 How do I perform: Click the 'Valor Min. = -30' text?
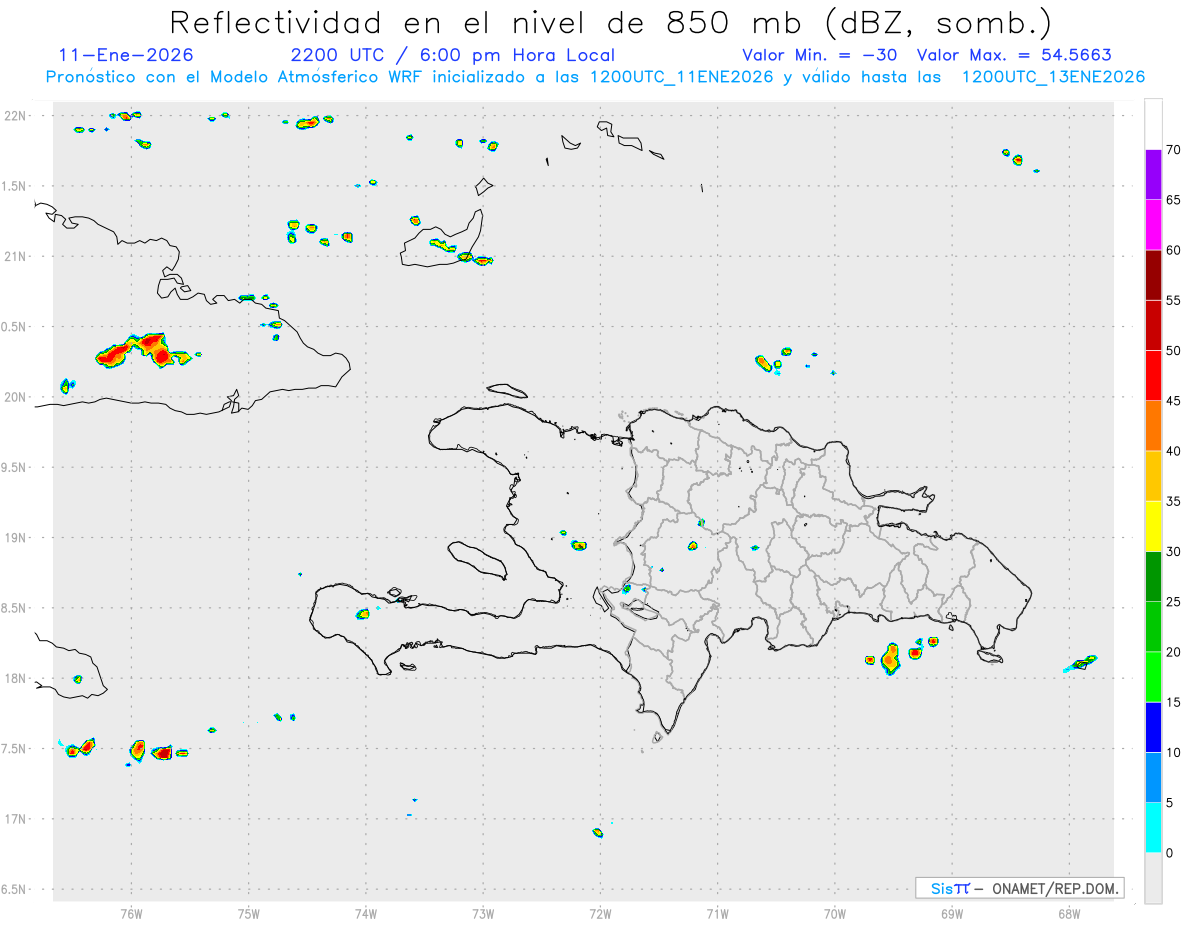pos(819,55)
